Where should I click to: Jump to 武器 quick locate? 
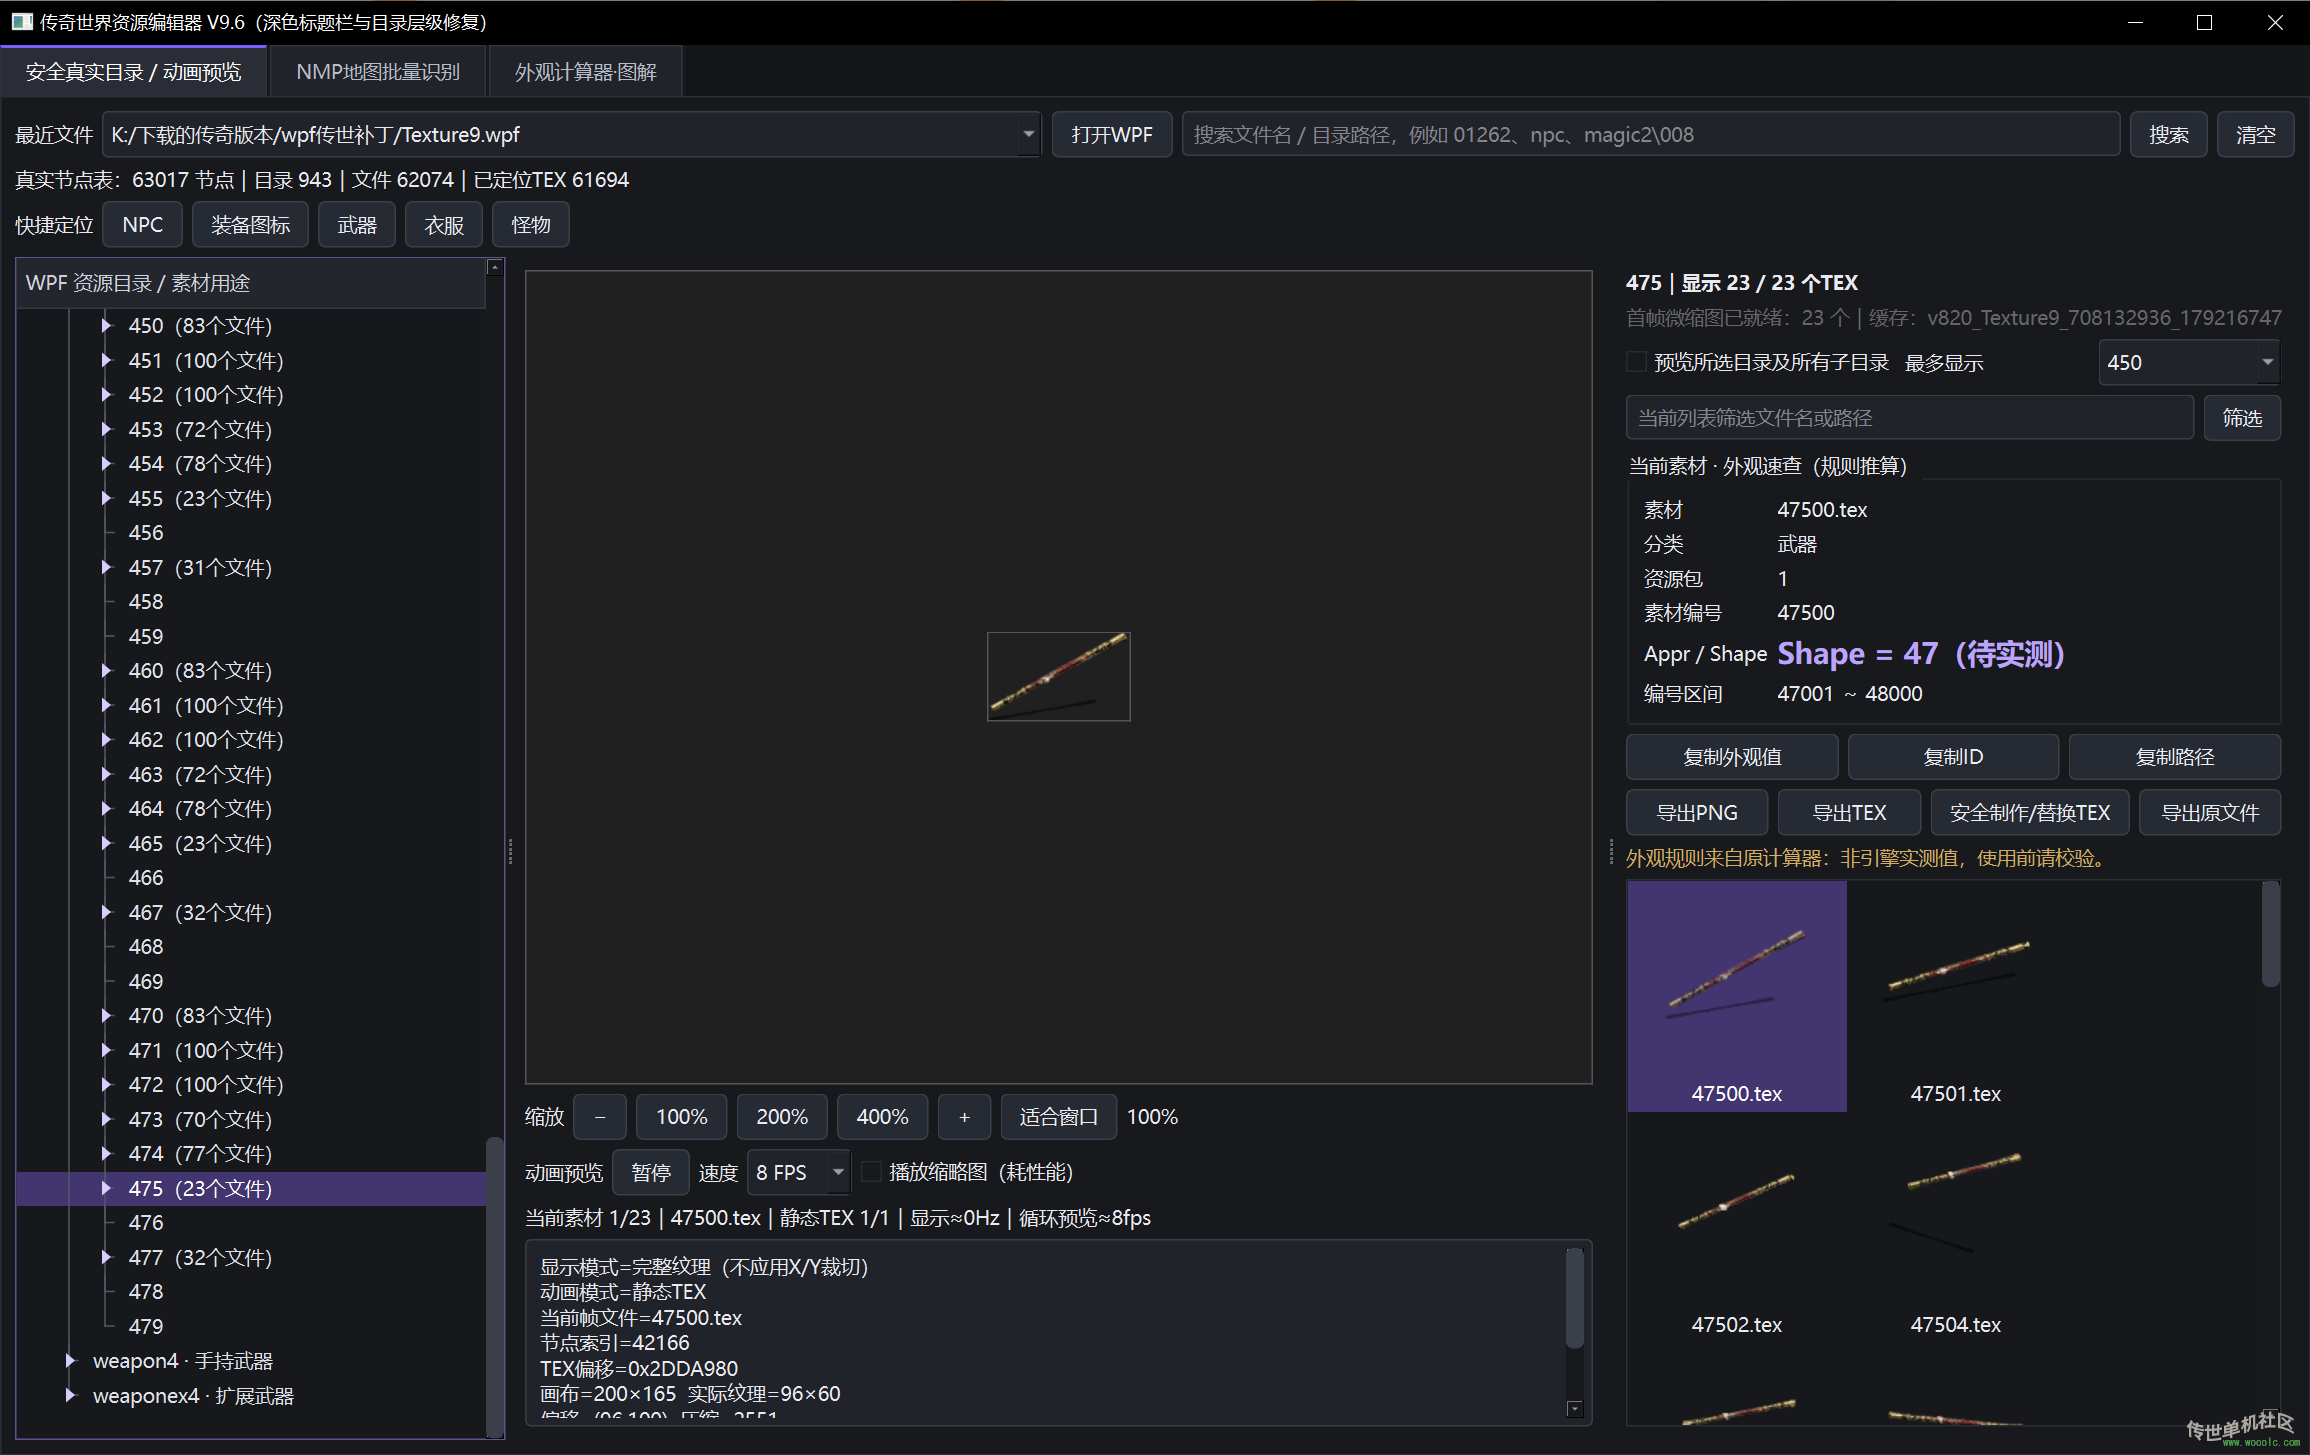click(357, 224)
